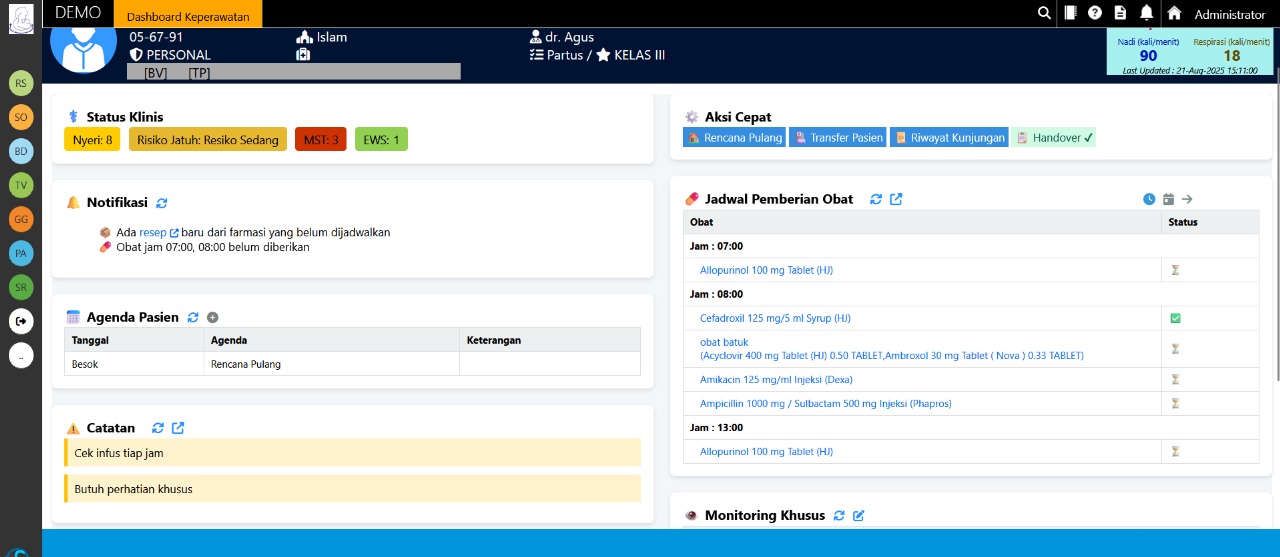
Task: Open the Nyeri: 8 status badge
Action: coord(92,139)
